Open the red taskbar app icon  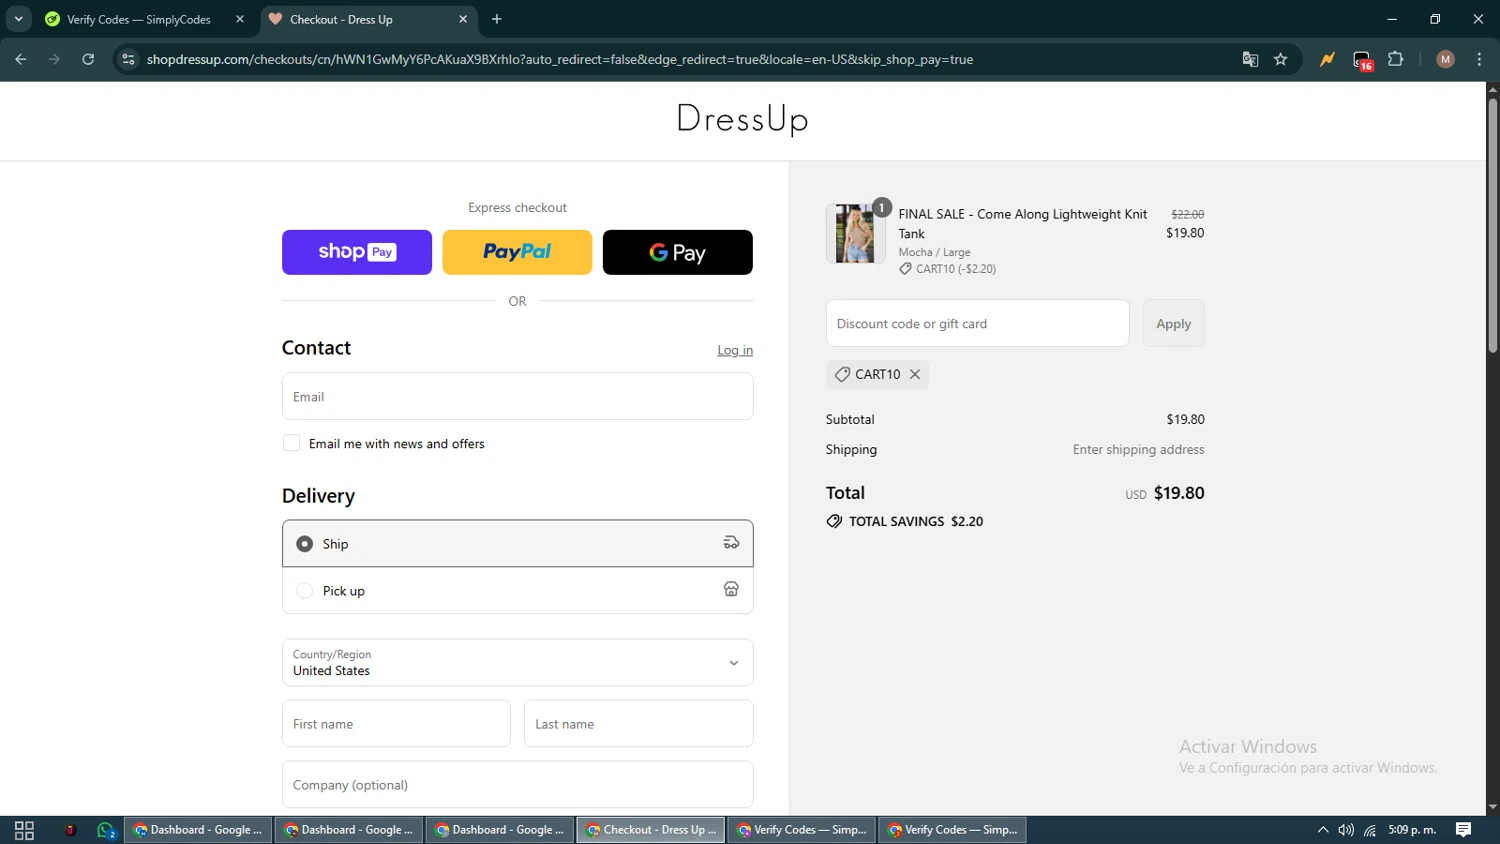[x=70, y=830]
